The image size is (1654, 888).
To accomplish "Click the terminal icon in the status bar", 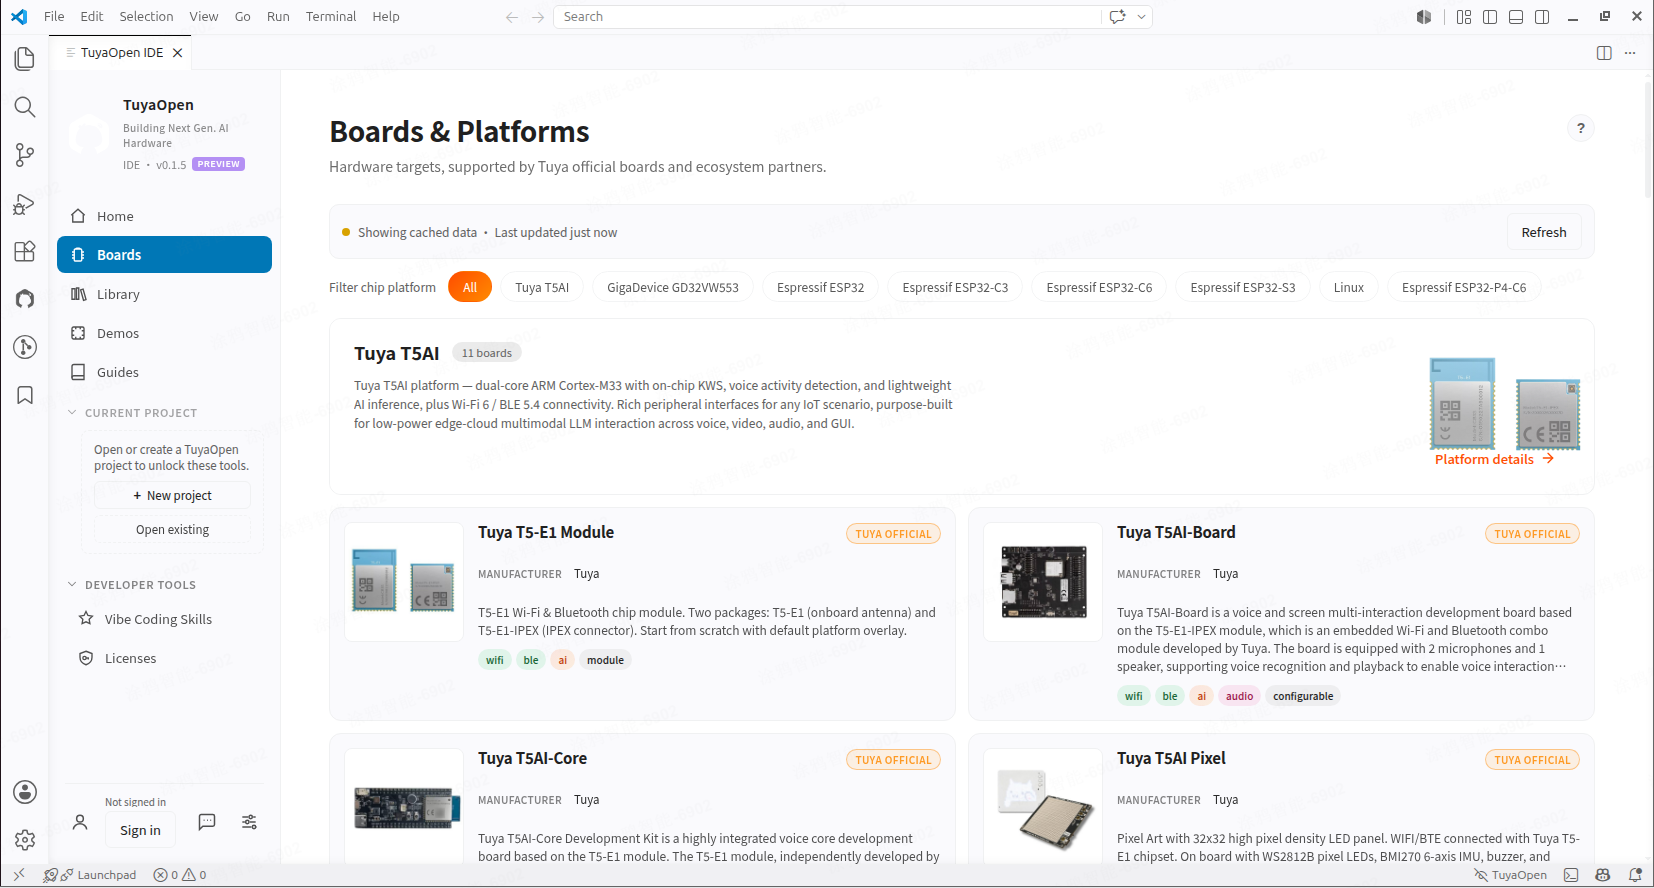I will [1571, 875].
